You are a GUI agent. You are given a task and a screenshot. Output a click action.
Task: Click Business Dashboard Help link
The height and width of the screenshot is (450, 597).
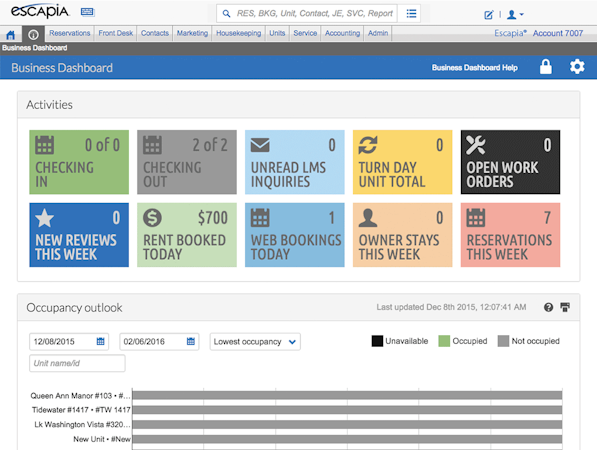tap(474, 68)
